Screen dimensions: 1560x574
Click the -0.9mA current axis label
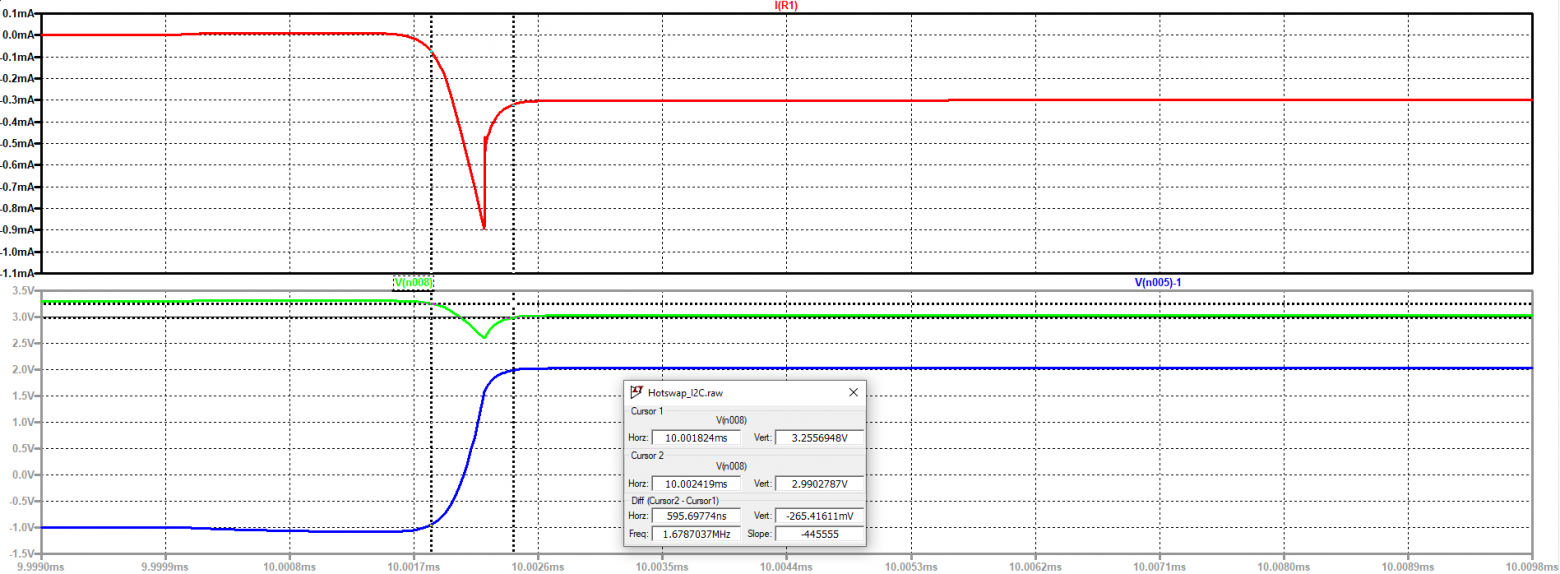(19, 229)
